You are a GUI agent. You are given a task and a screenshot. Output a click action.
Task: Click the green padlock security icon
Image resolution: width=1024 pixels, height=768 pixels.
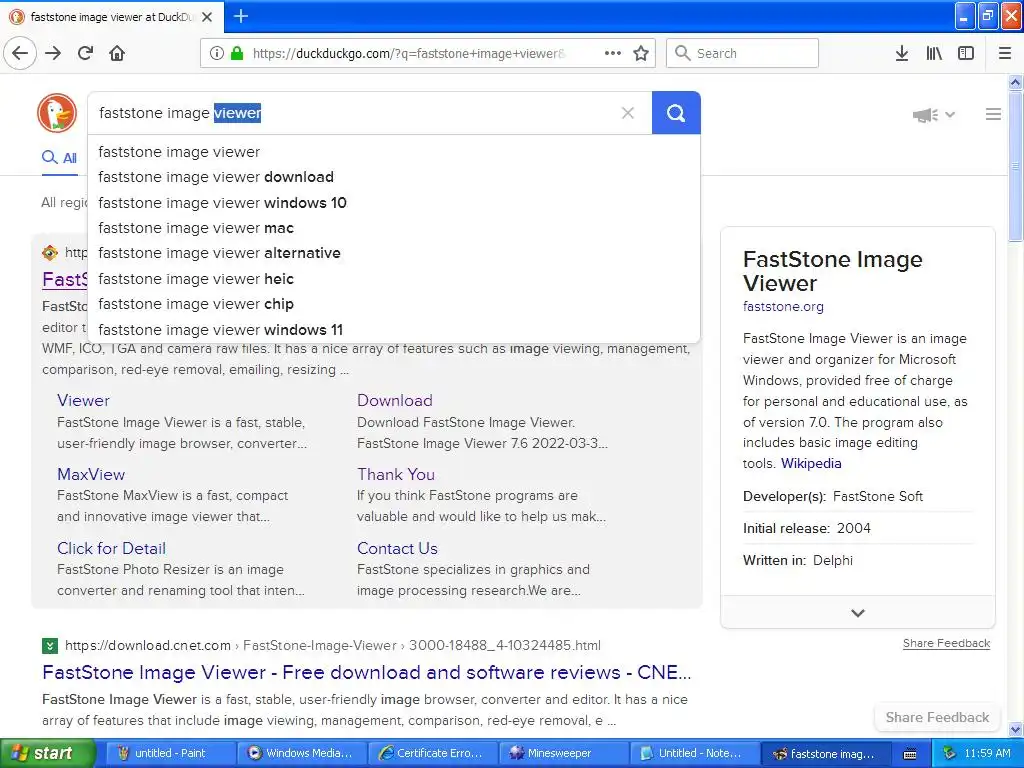point(236,53)
